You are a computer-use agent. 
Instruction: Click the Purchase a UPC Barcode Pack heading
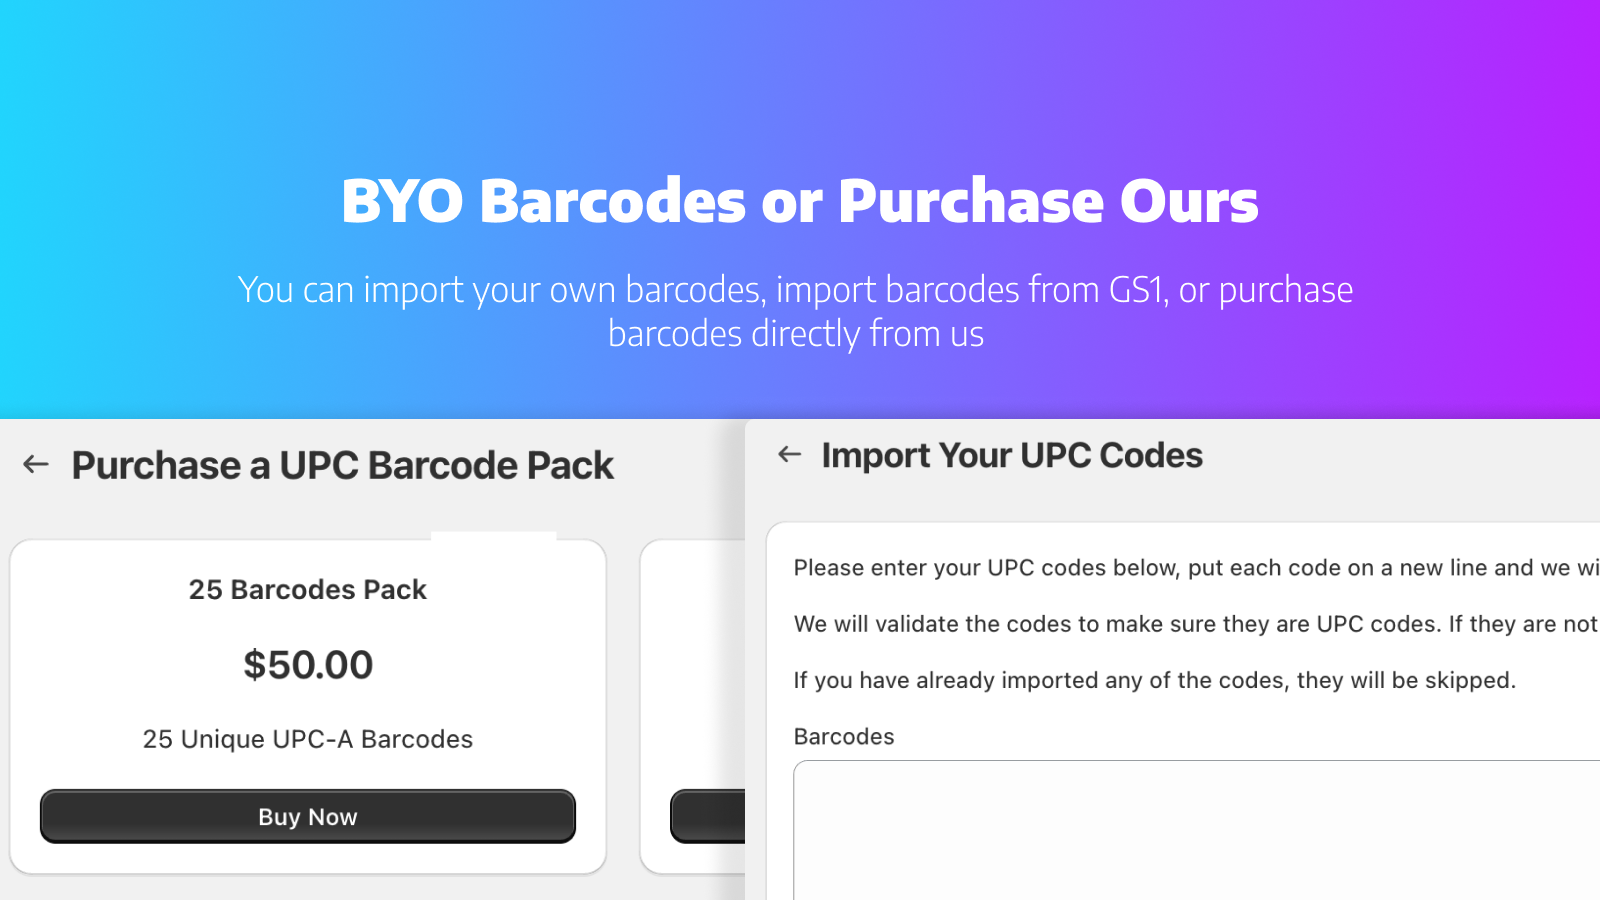(x=343, y=466)
